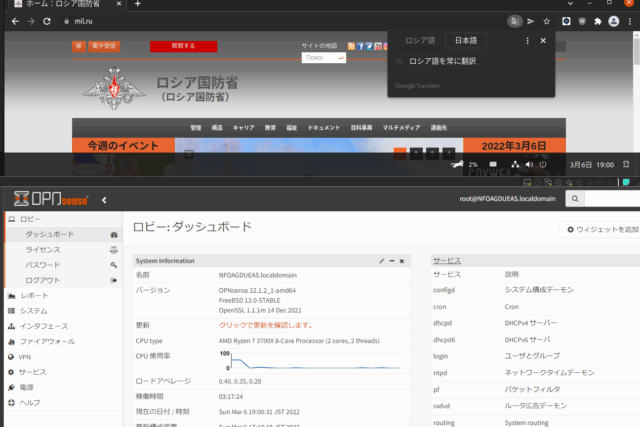Screen dimensions: 640x427
Task: Click the share page icon in address bar
Action: [x=531, y=21]
